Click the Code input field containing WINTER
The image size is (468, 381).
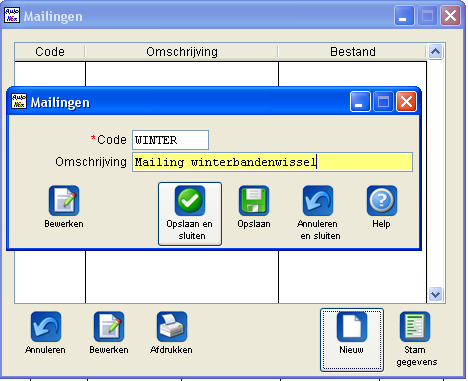tap(170, 140)
